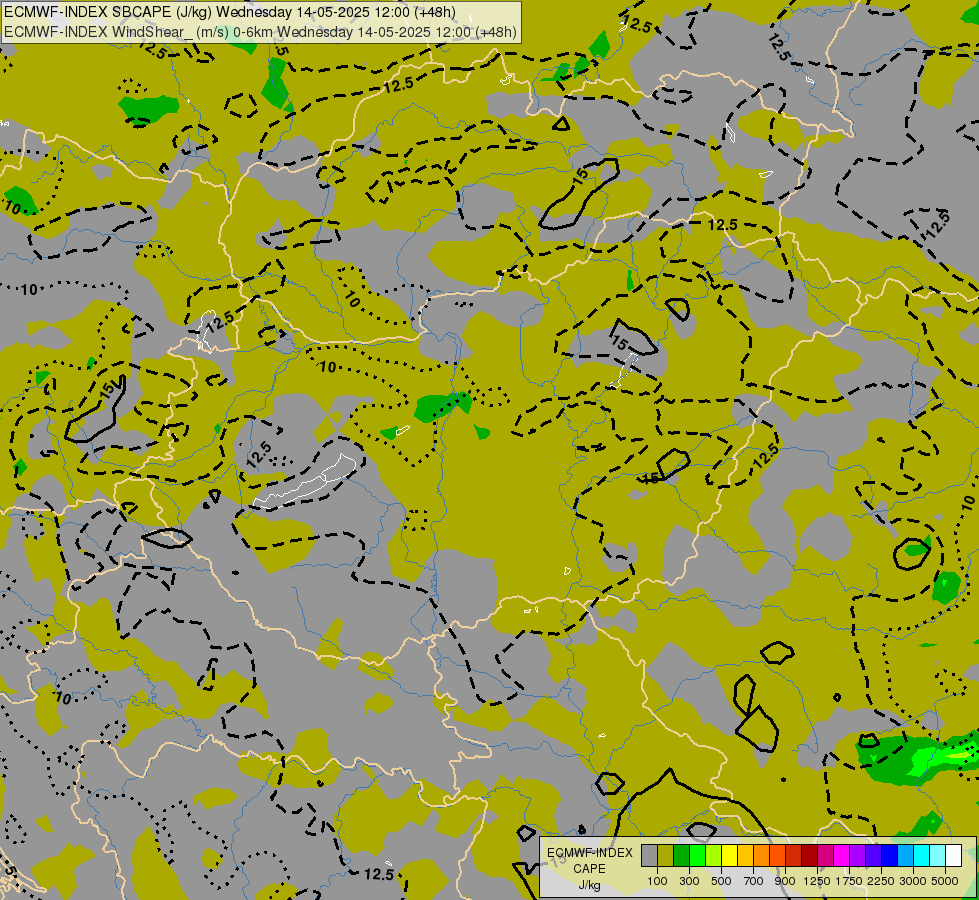The image size is (979, 900).
Task: Click the WindShear 0-6km header line
Action: click(260, 32)
